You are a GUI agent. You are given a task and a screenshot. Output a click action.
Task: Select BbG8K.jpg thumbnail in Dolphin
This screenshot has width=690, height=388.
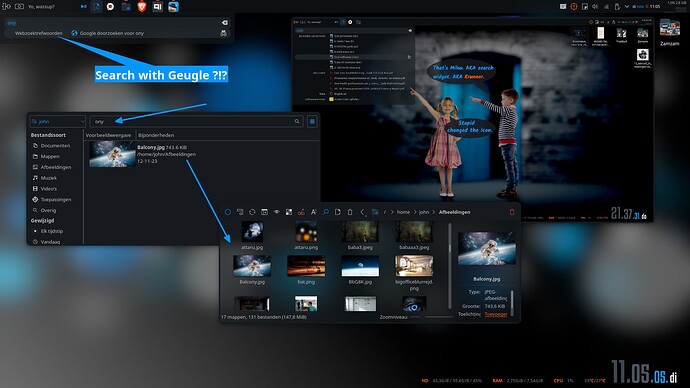click(x=360, y=266)
